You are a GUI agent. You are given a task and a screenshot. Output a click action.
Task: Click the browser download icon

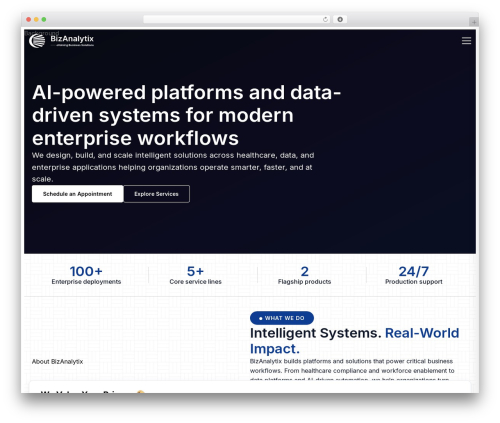pos(340,20)
